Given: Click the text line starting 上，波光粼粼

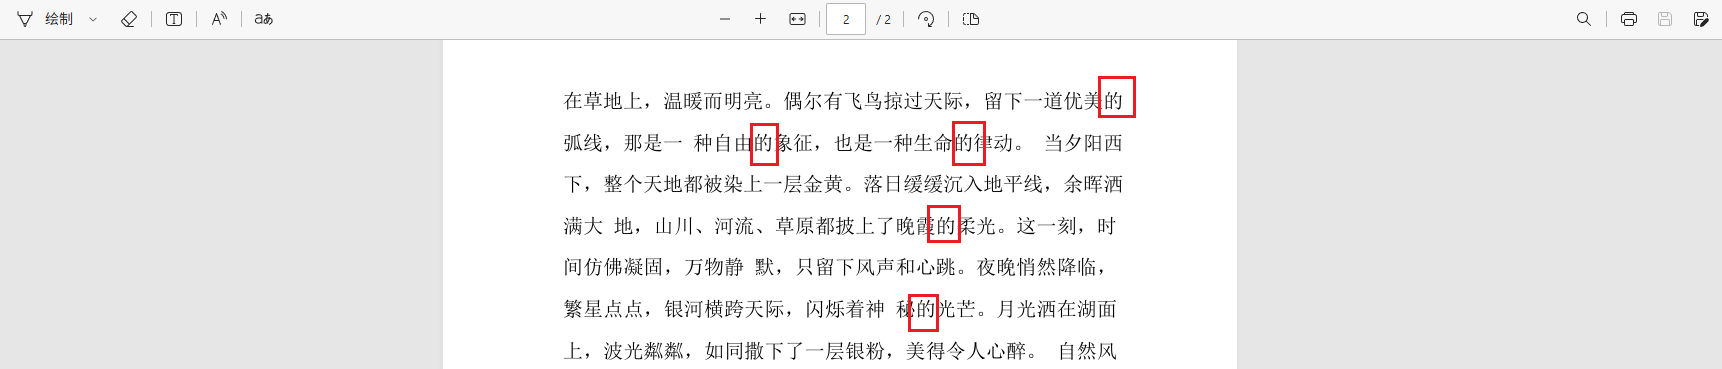Looking at the screenshot, I should pyautogui.click(x=840, y=351).
